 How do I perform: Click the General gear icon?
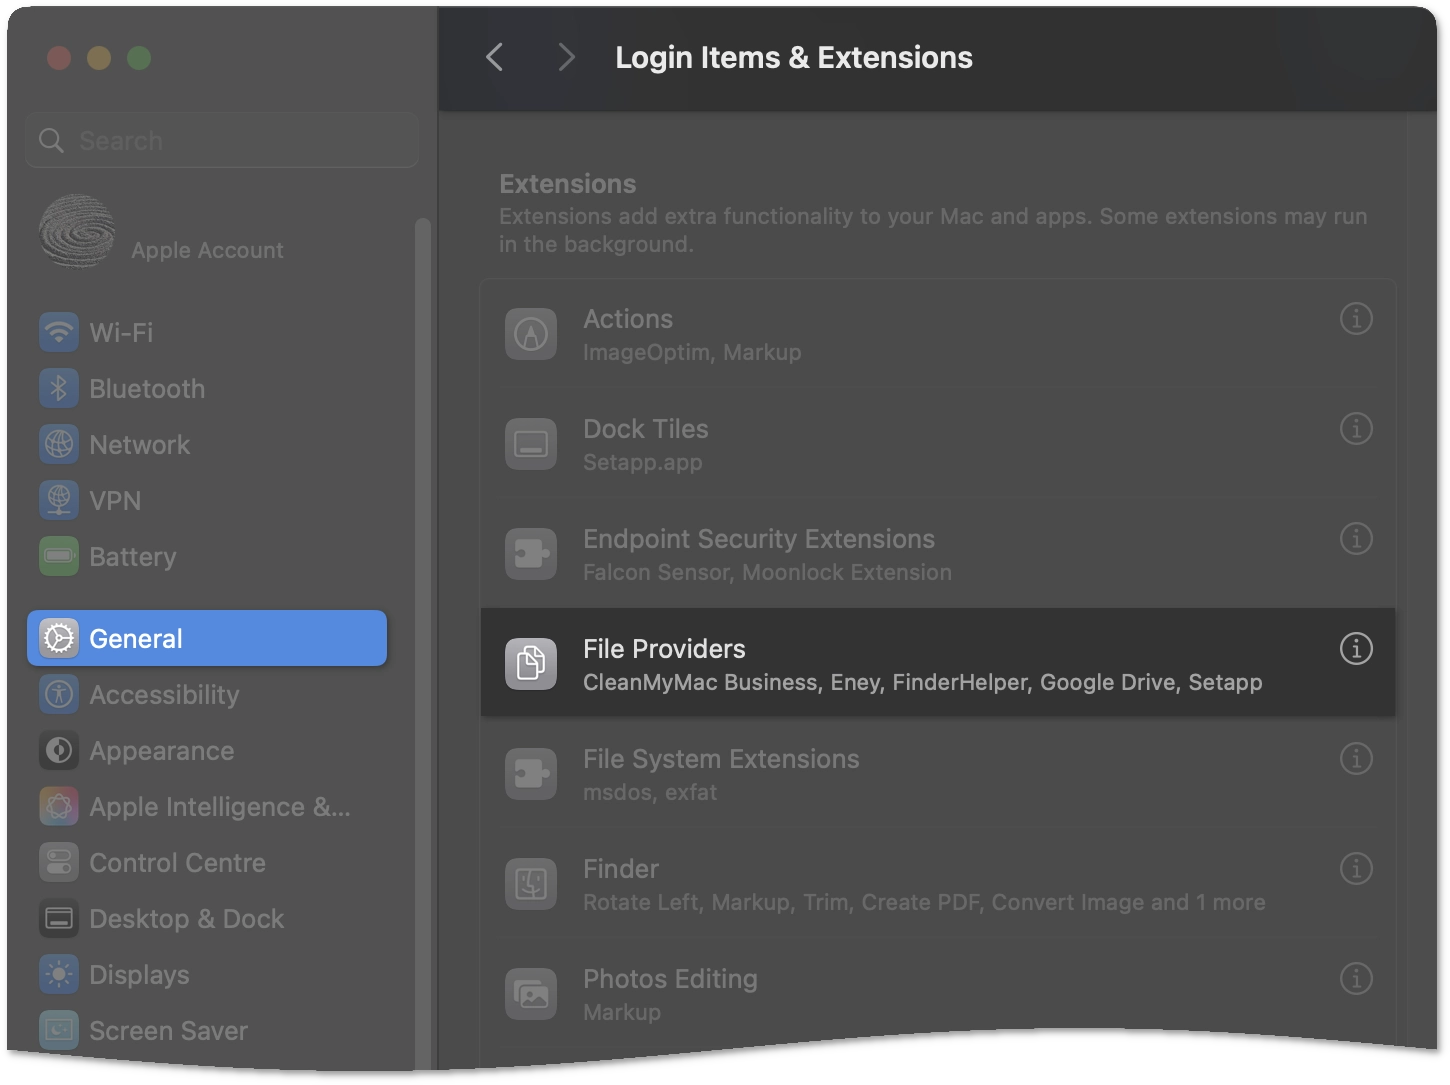59,638
